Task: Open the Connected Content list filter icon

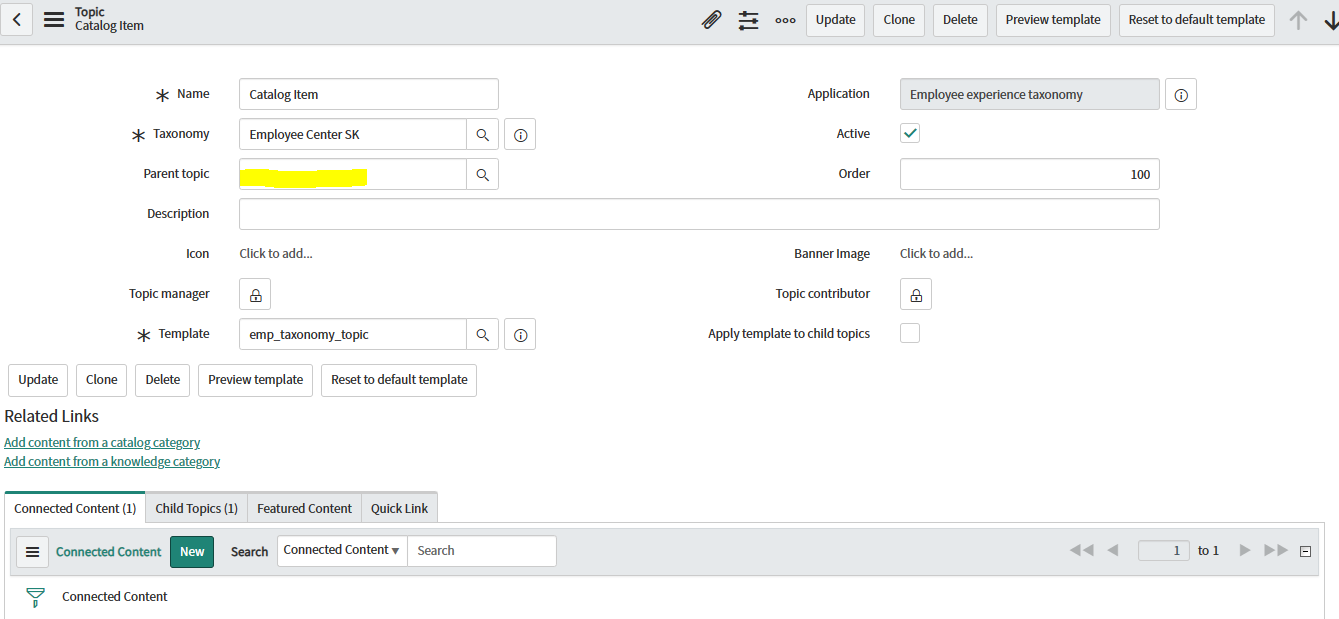Action: (x=35, y=597)
